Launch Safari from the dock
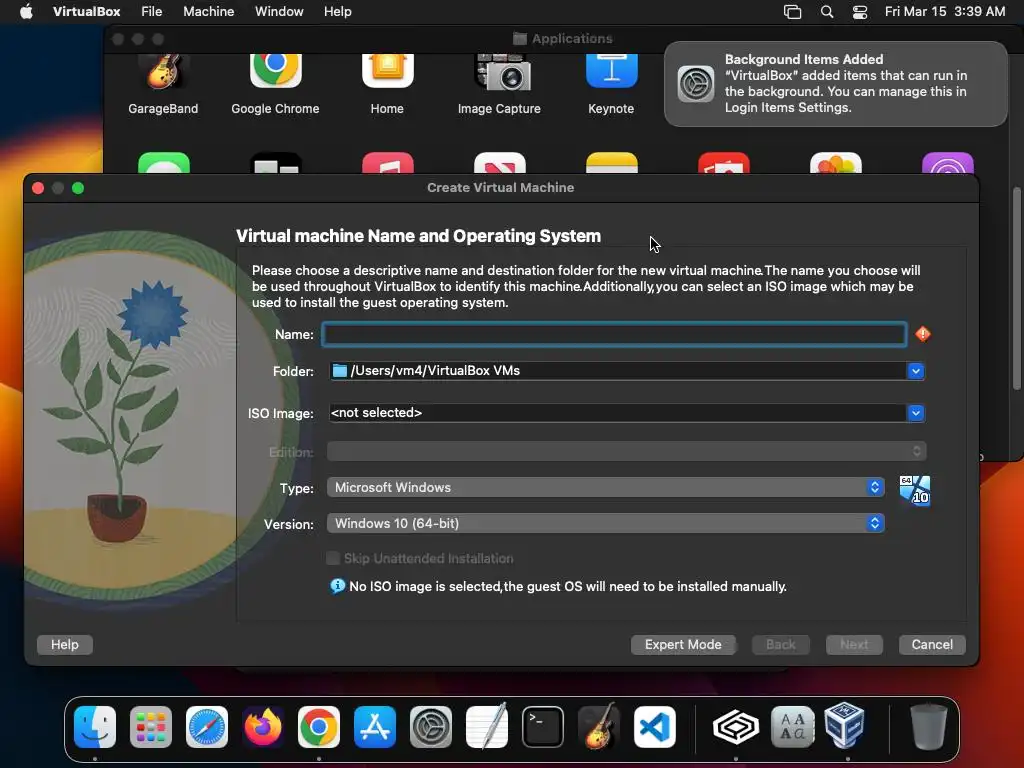Image resolution: width=1024 pixels, height=768 pixels. coord(207,726)
